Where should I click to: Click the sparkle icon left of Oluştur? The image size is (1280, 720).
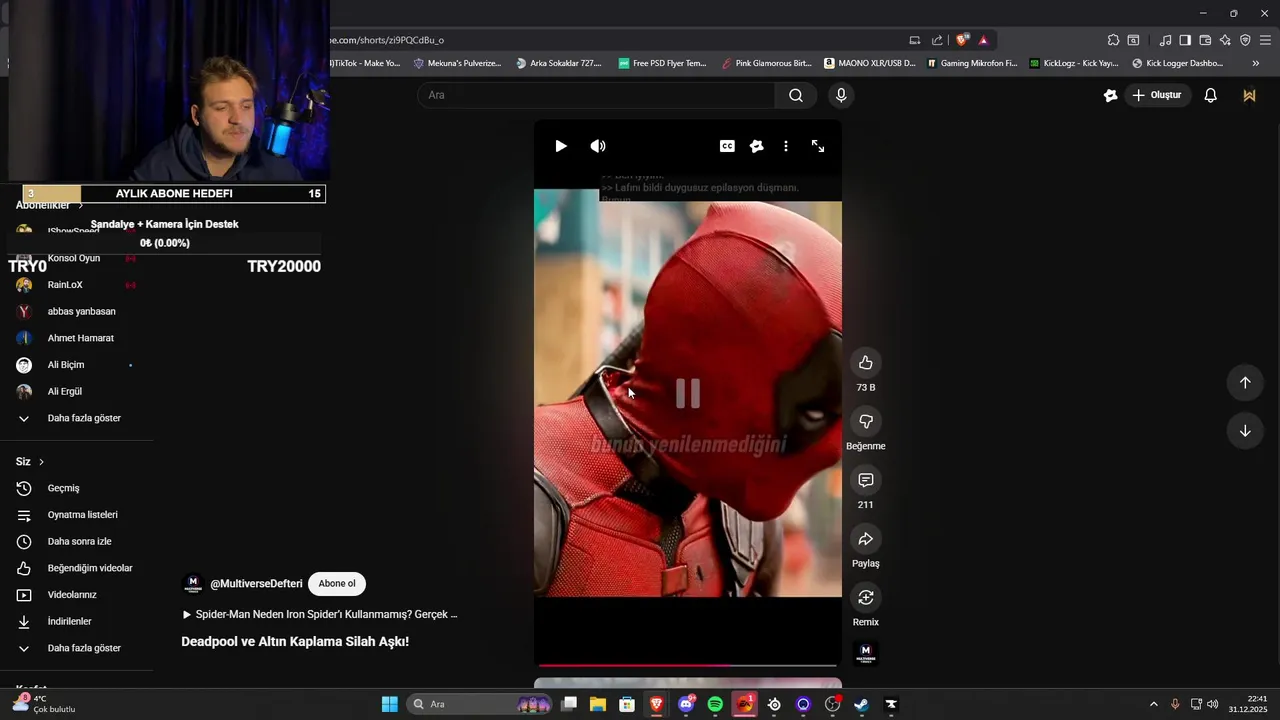pyautogui.click(x=1110, y=95)
